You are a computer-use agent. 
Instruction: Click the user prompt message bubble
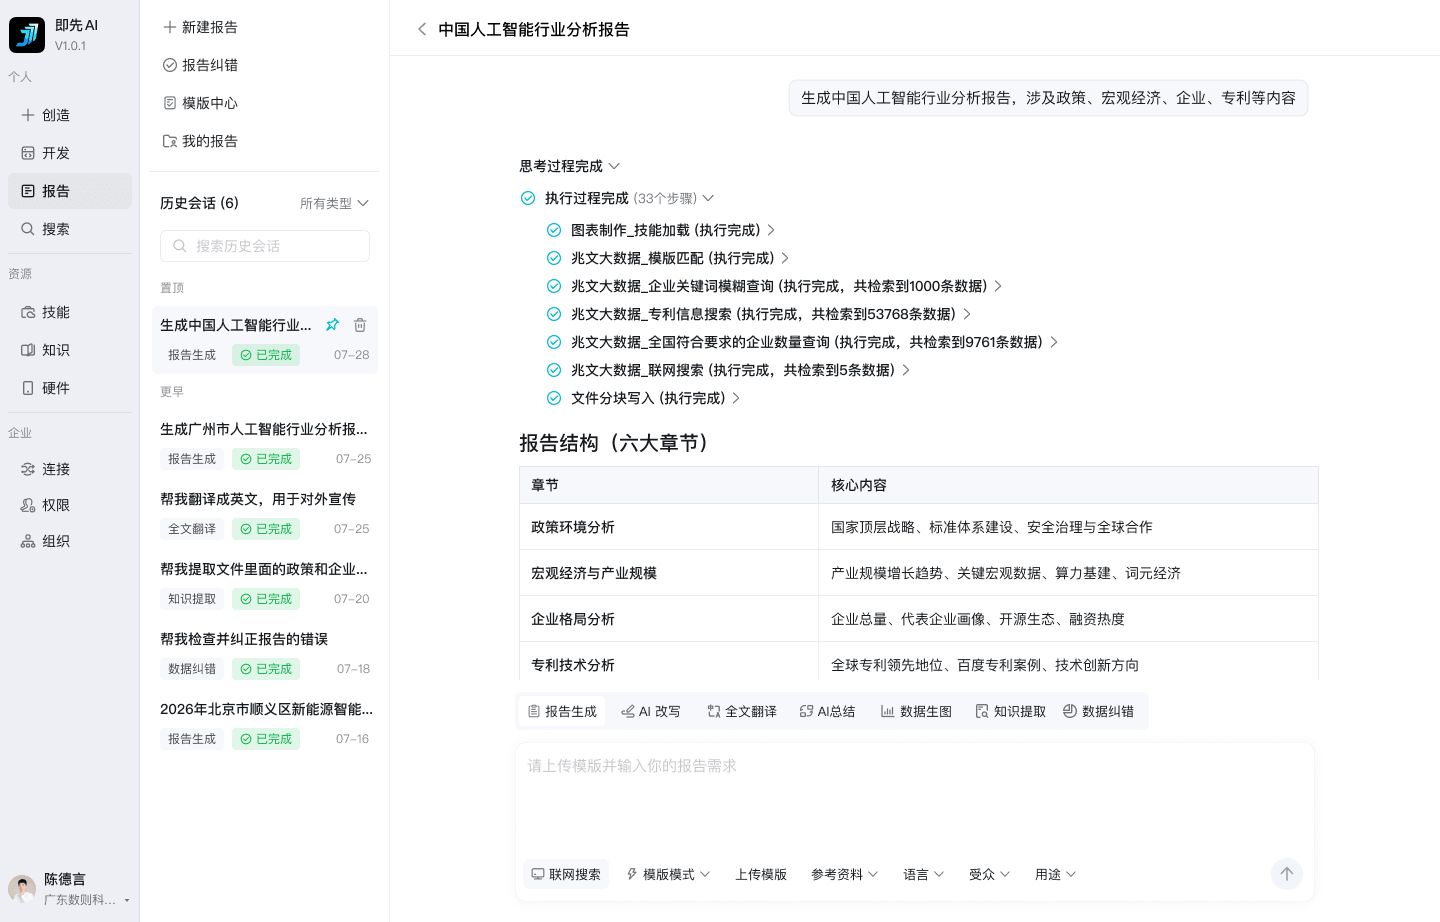(1048, 98)
